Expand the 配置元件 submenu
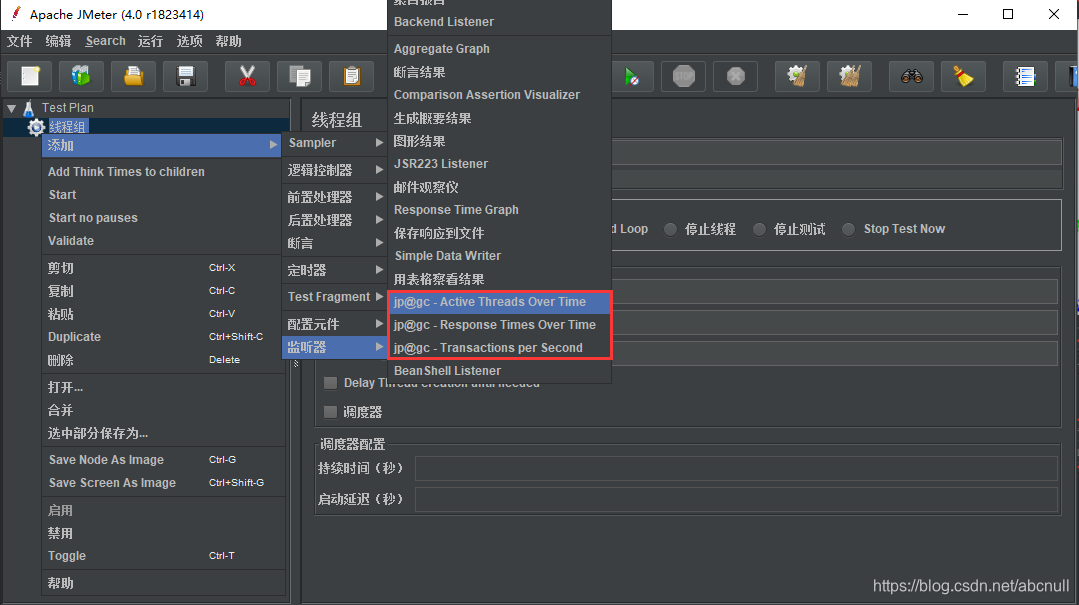This screenshot has width=1079, height=605. tap(335, 324)
